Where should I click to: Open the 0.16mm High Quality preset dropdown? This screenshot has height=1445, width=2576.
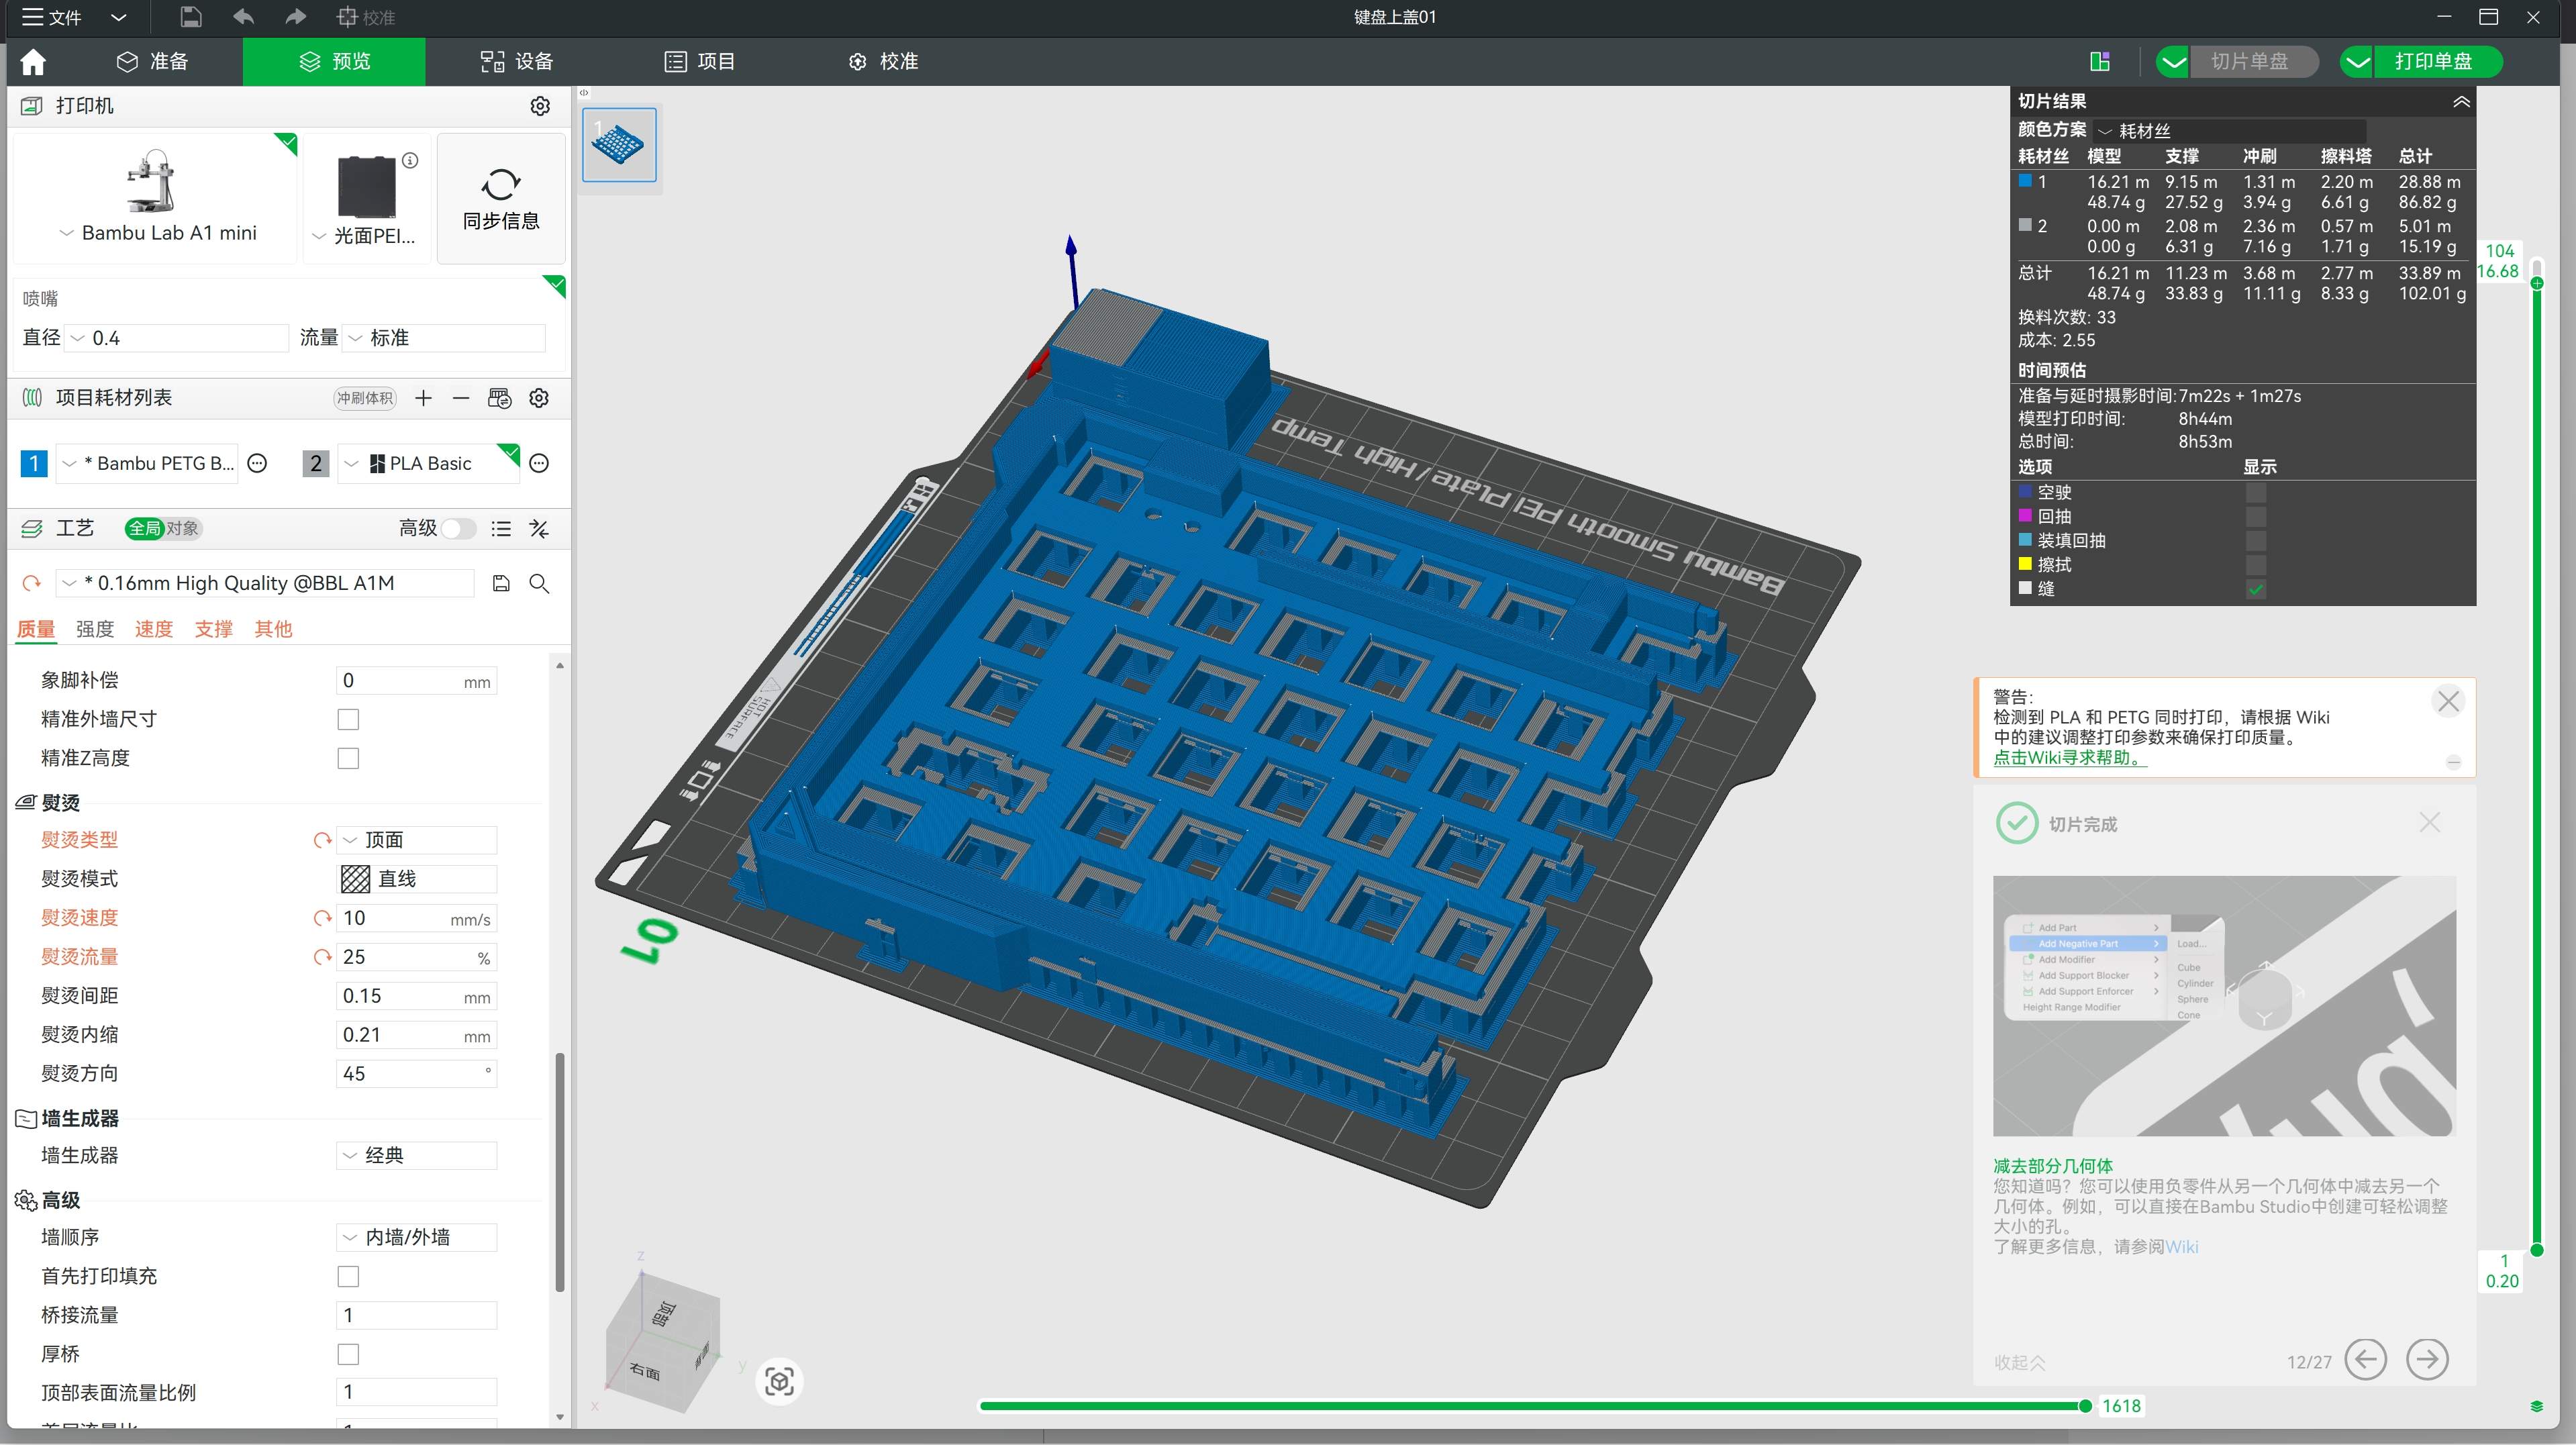(265, 583)
